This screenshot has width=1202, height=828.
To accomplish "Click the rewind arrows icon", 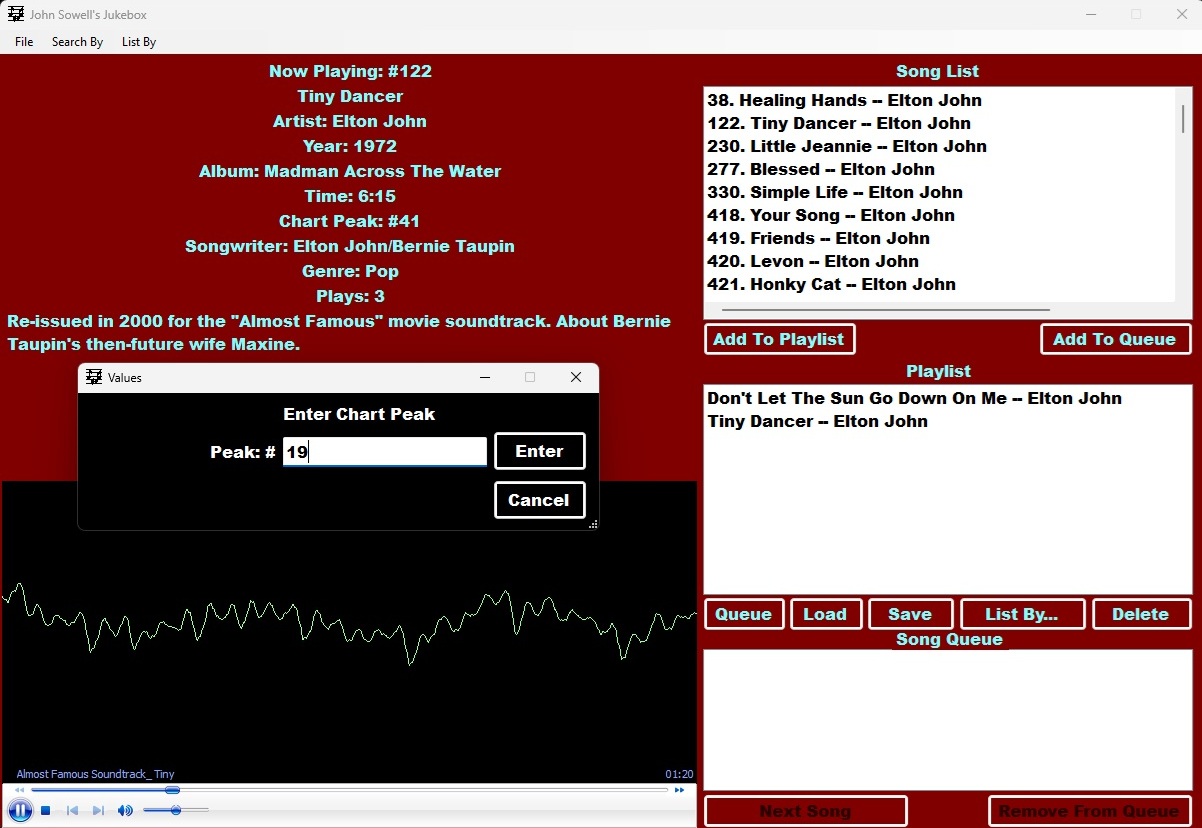I will pos(19,790).
